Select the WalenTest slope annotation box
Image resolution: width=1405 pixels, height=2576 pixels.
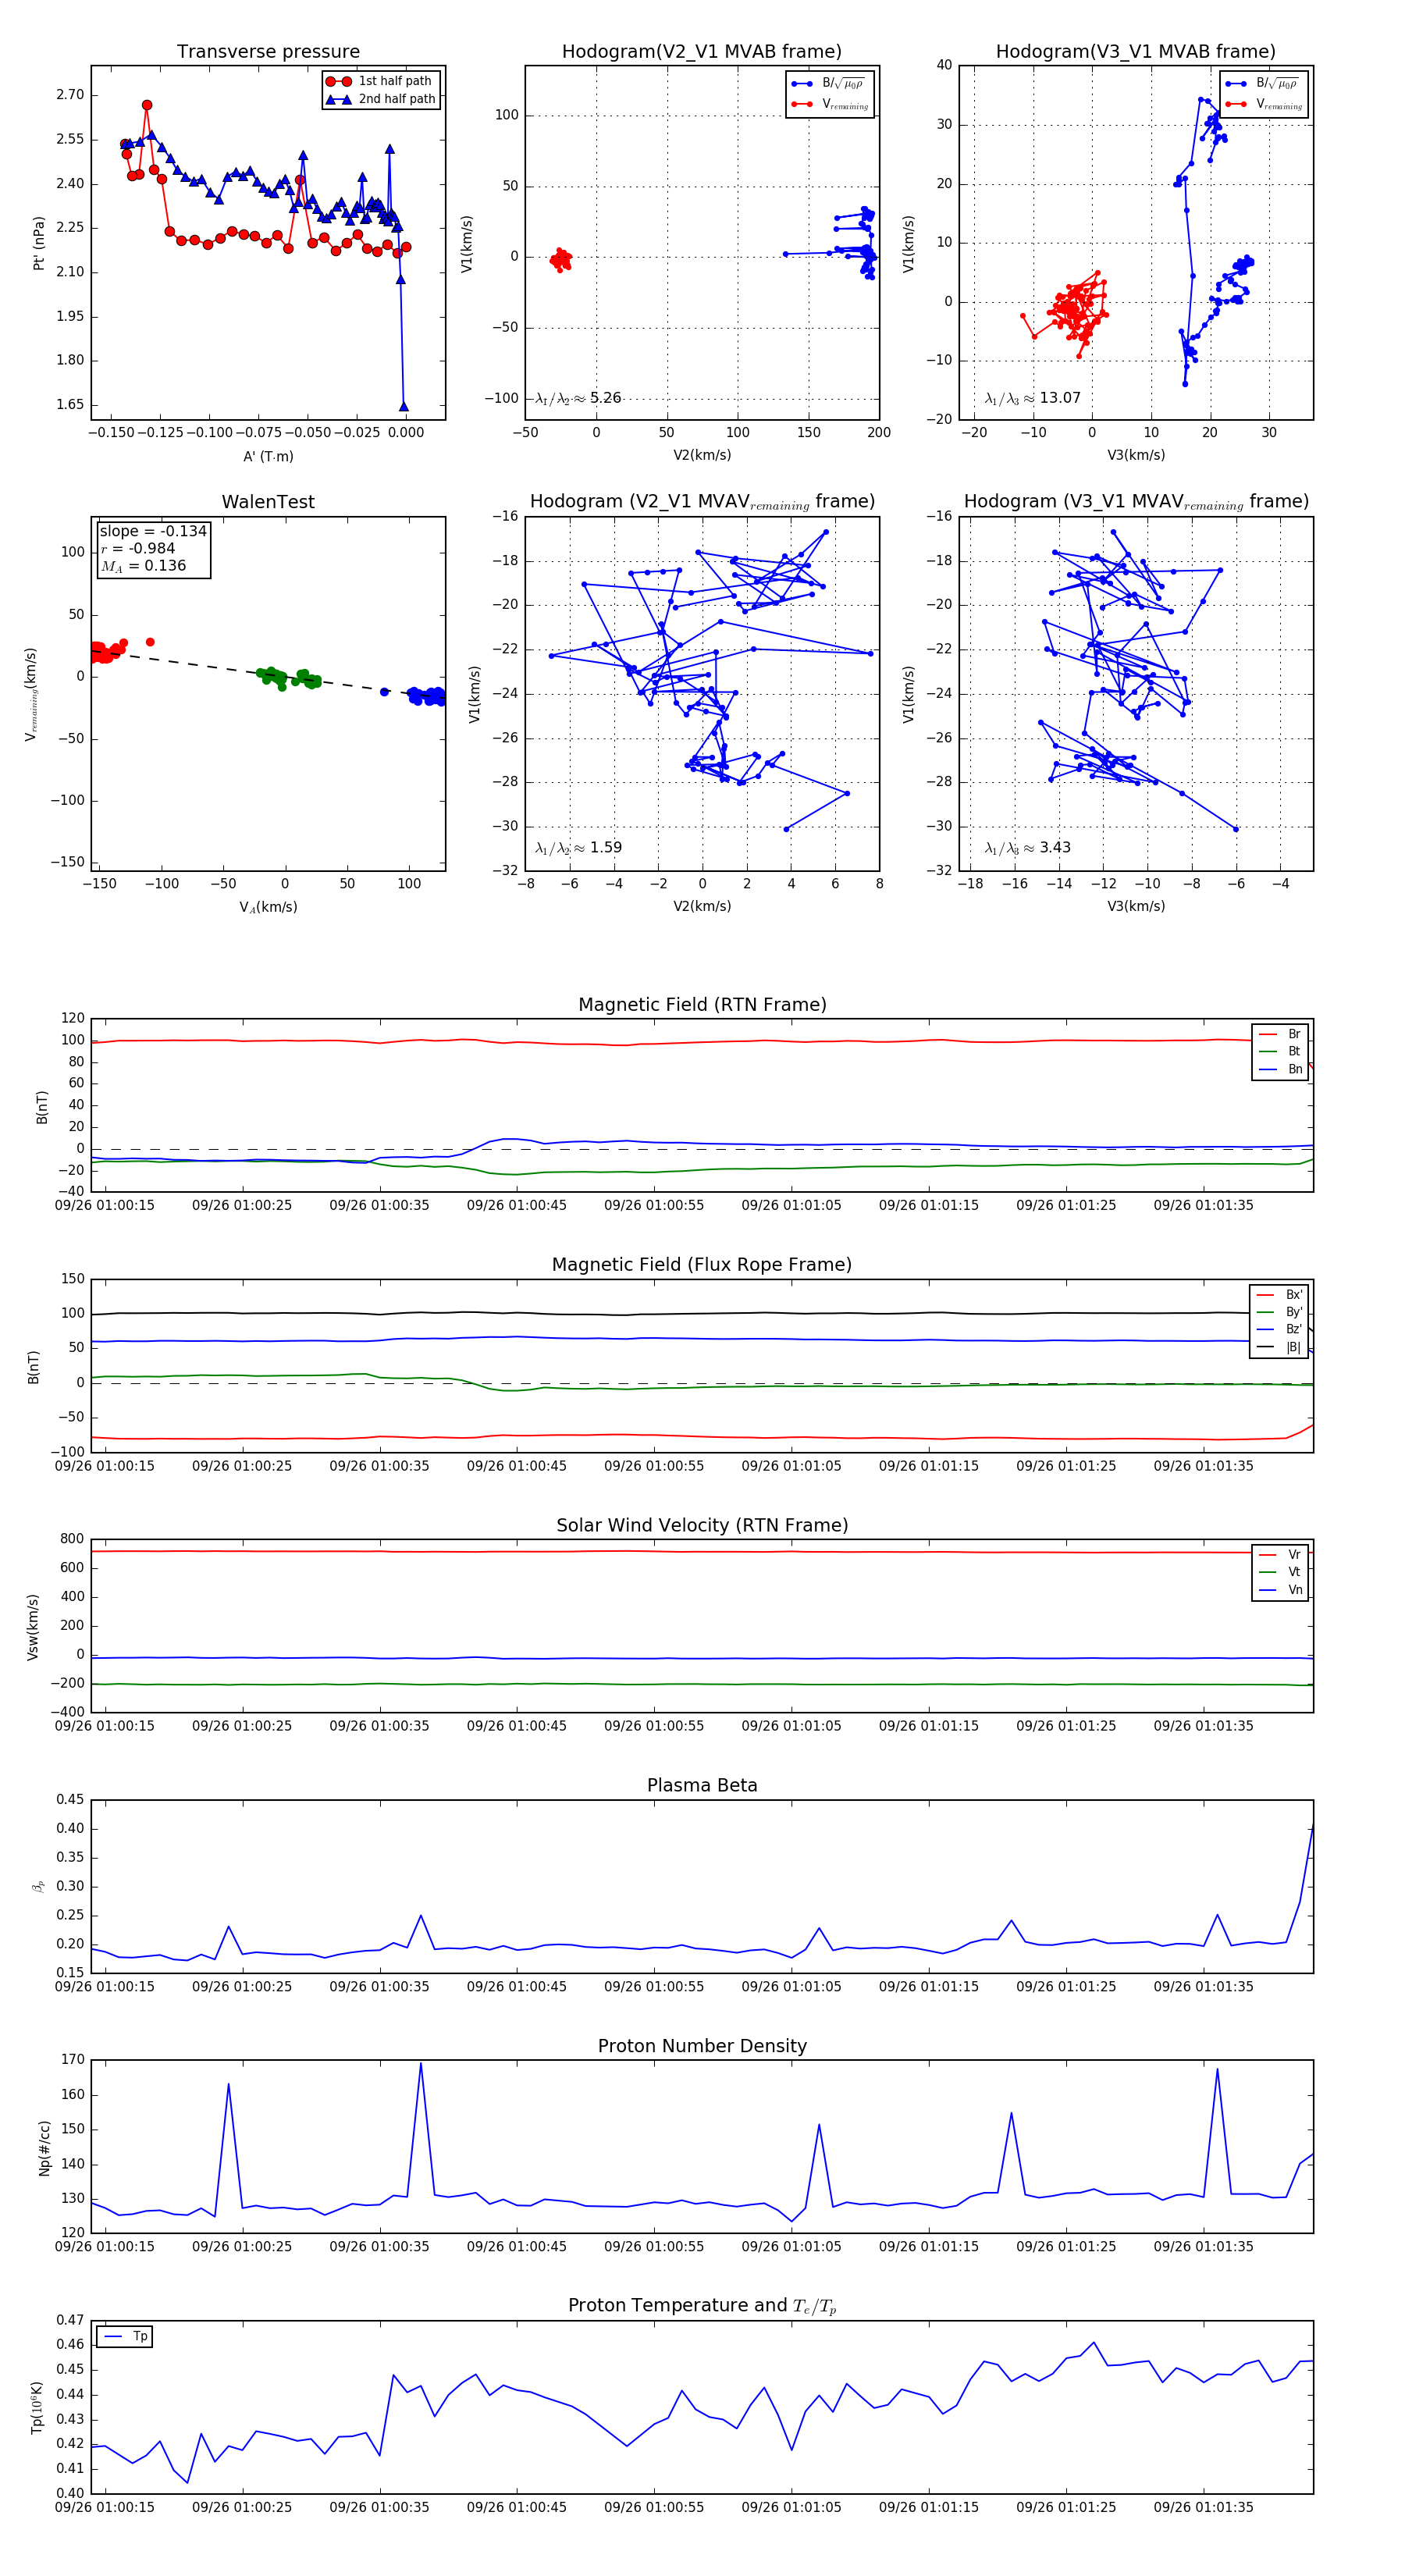(153, 549)
